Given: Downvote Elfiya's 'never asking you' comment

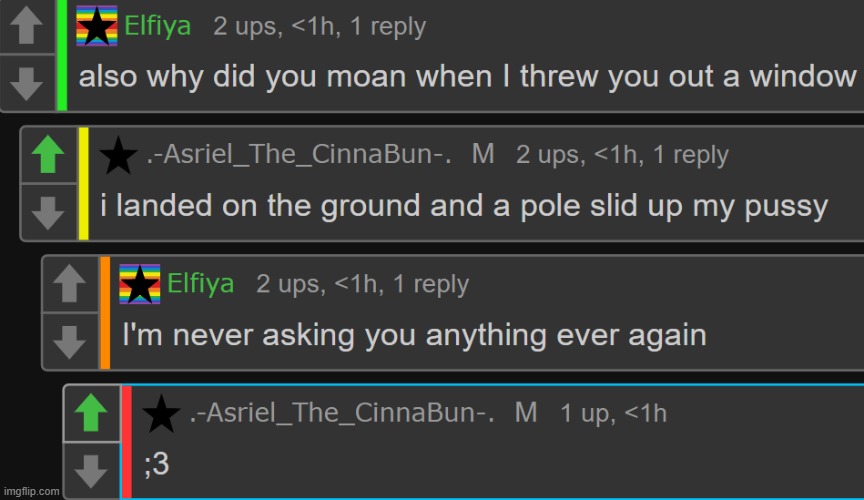Looking at the screenshot, I should click(69, 342).
